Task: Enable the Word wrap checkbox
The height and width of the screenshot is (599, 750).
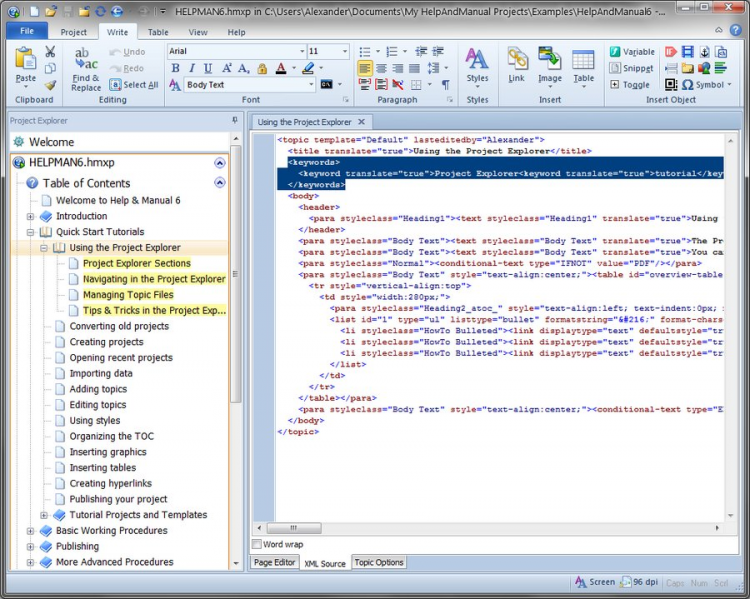Action: (x=257, y=544)
